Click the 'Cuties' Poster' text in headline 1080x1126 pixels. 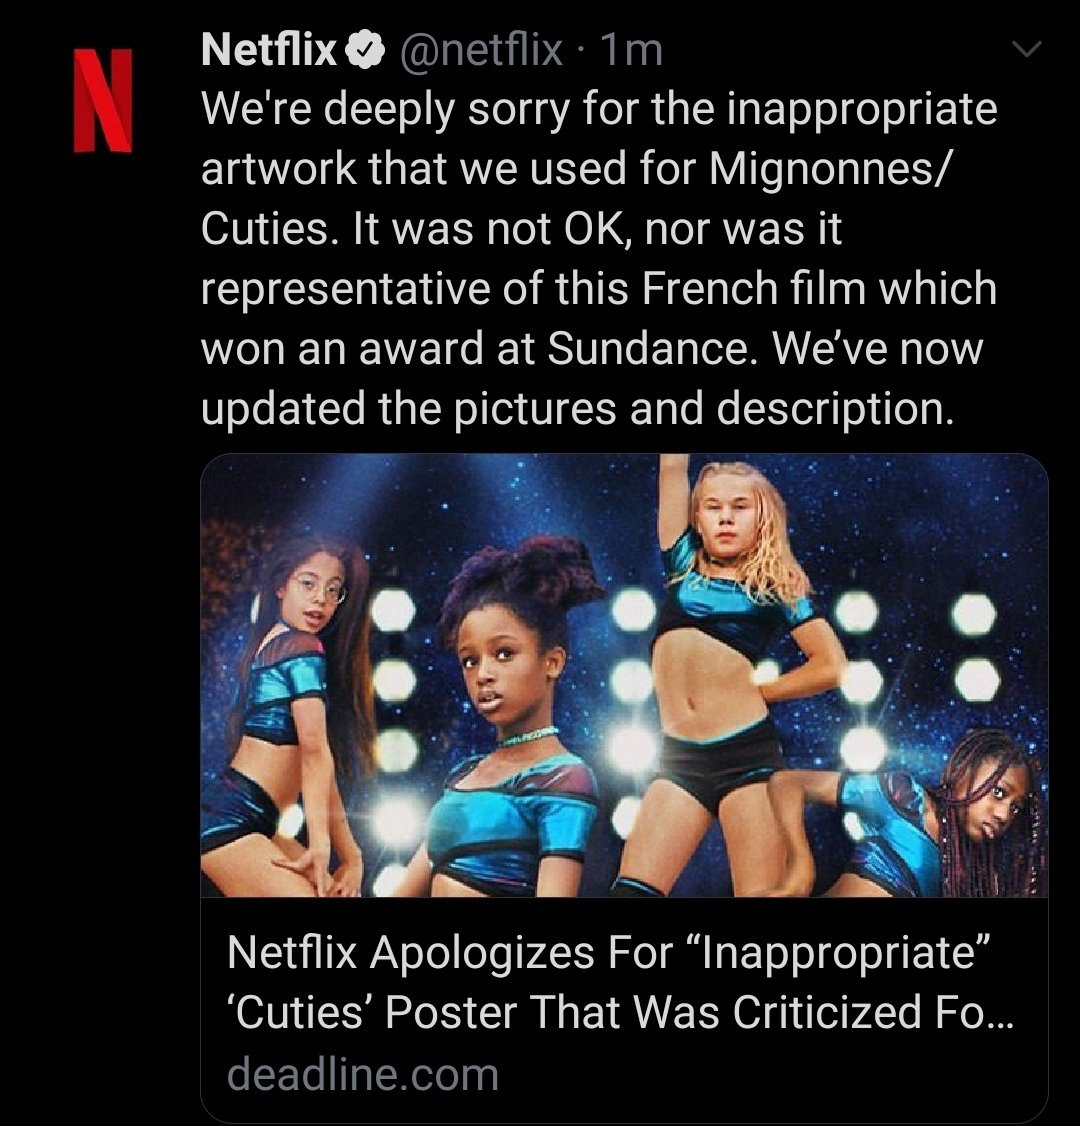[x=372, y=1013]
